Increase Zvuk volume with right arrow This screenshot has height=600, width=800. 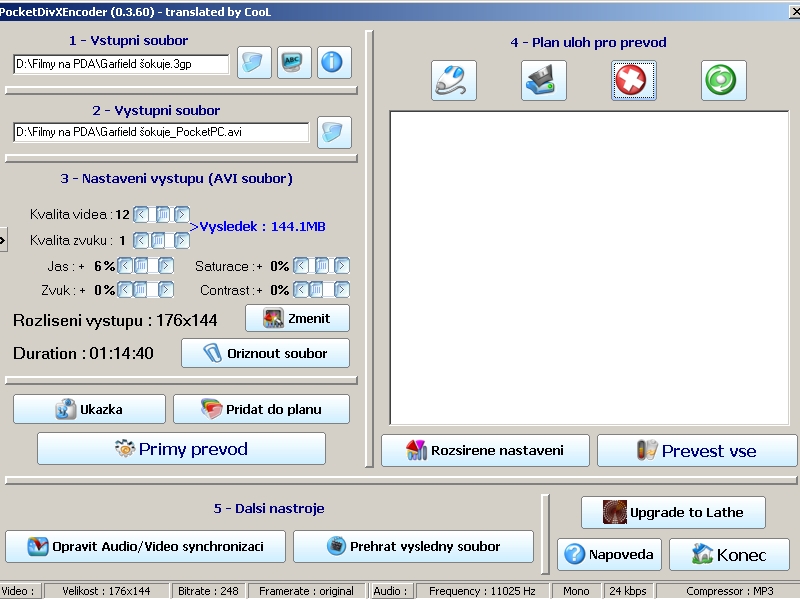pyautogui.click(x=166, y=290)
